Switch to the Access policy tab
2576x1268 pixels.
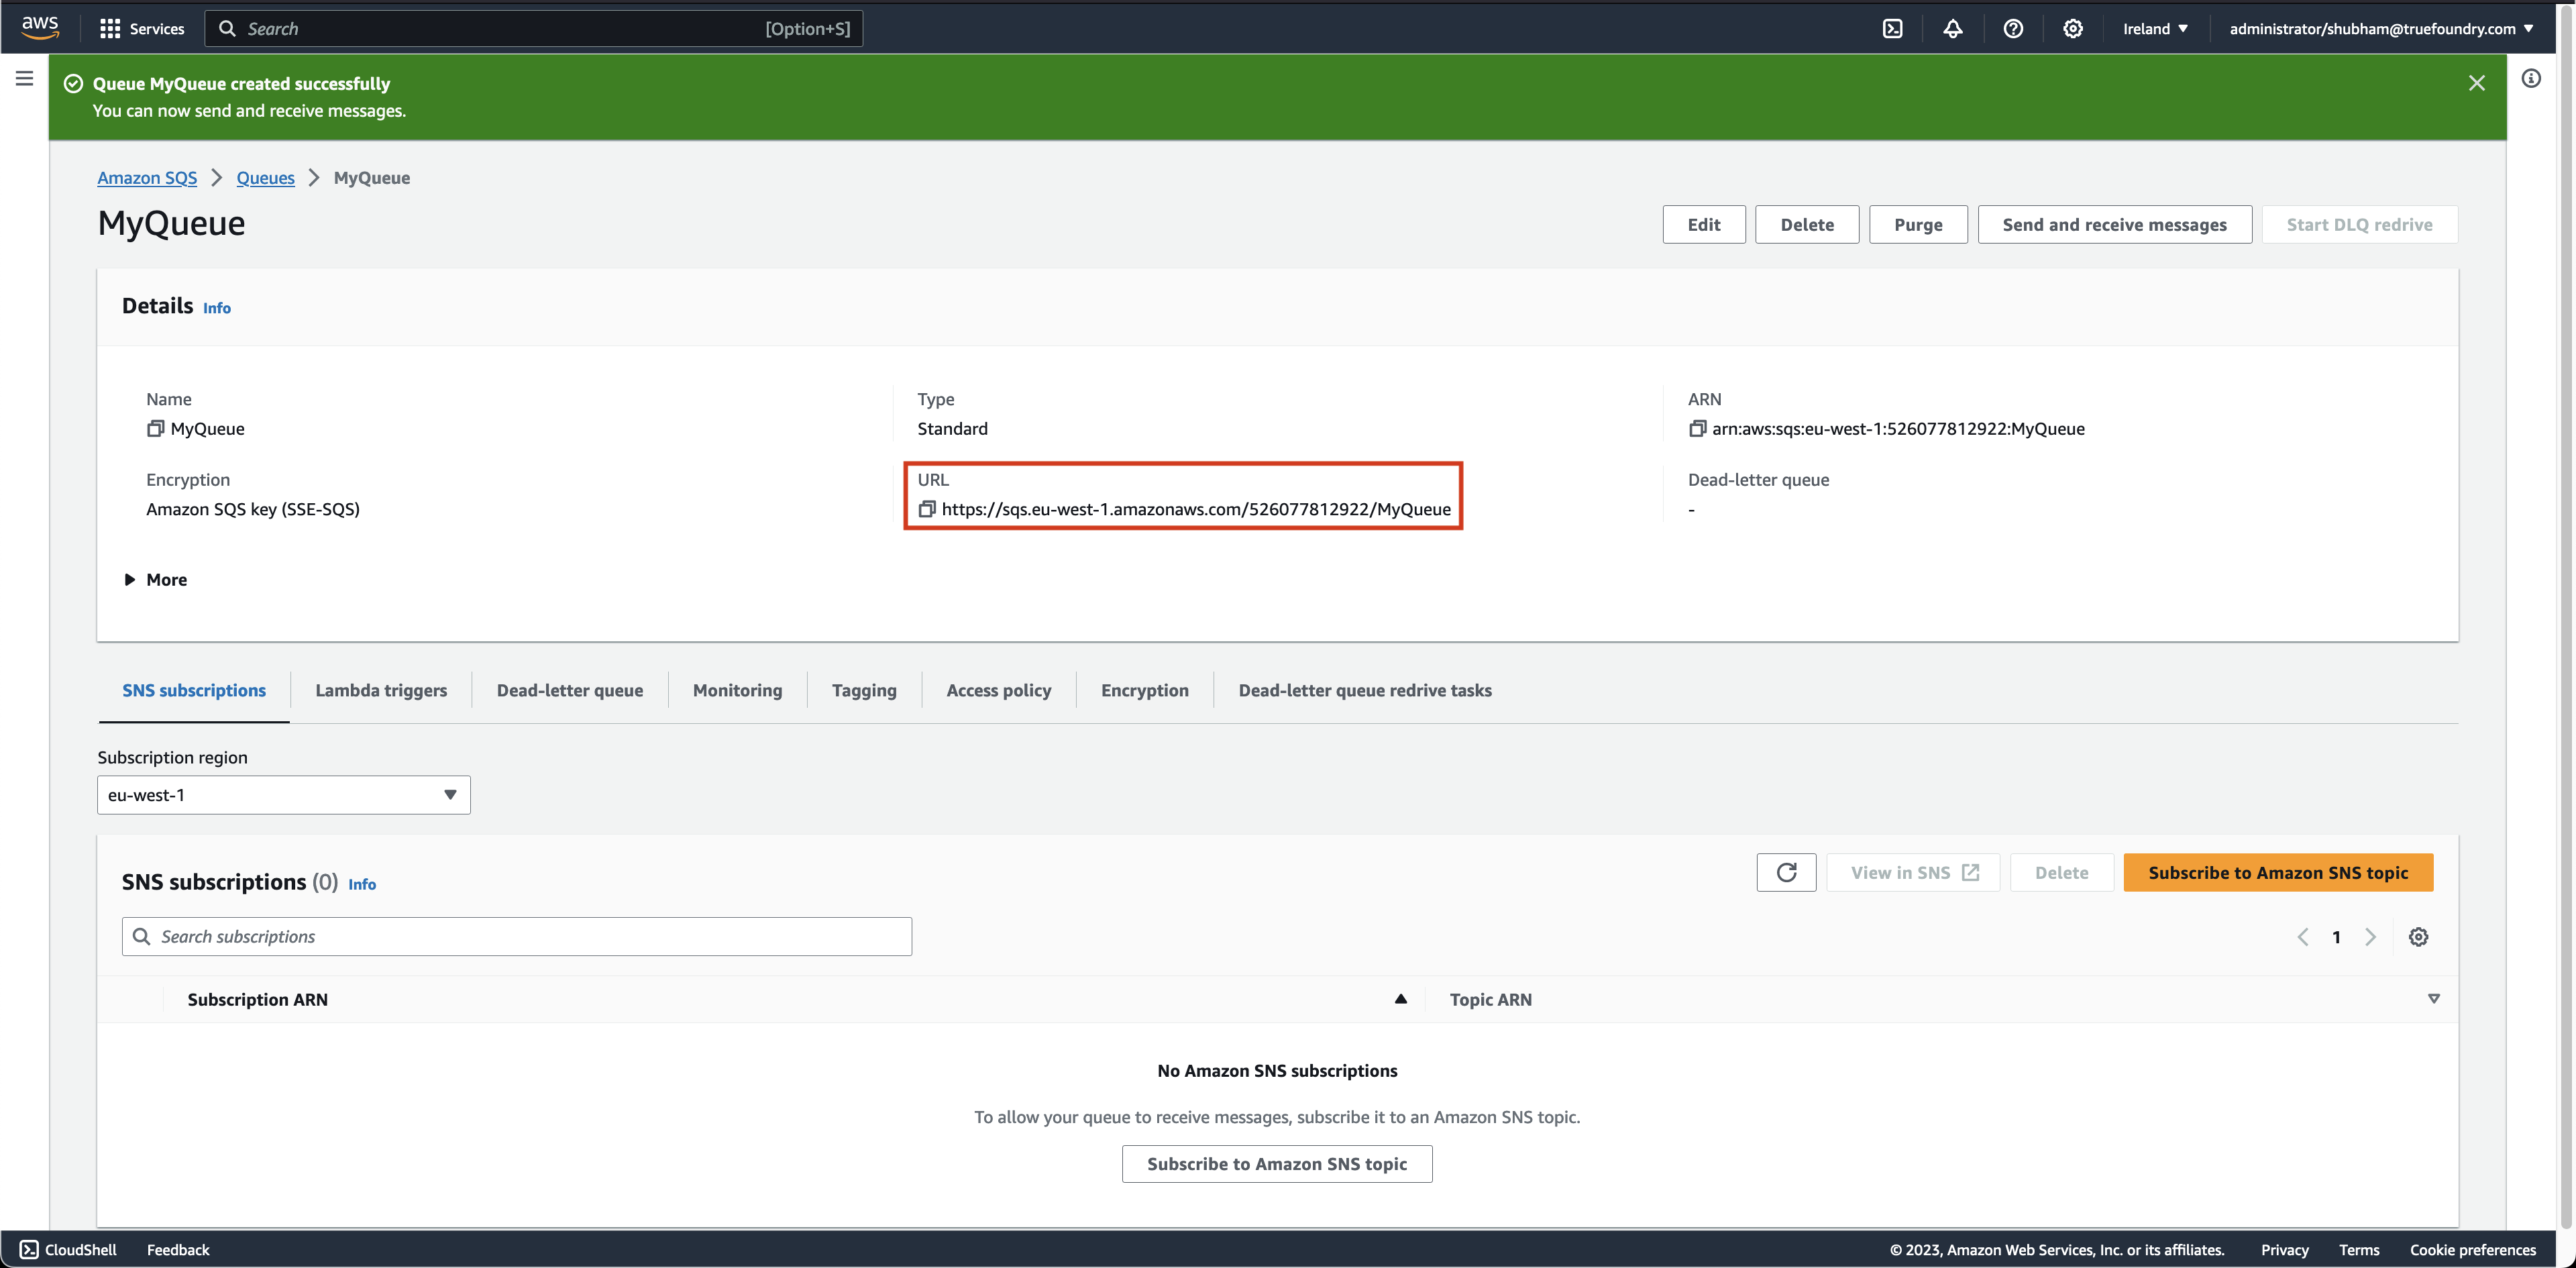[x=998, y=690]
